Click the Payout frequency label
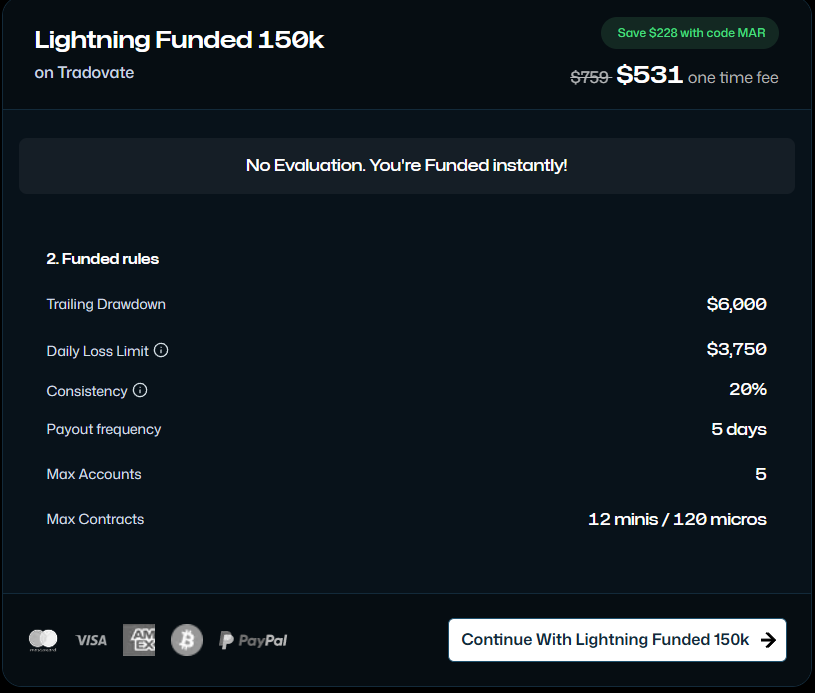 [103, 429]
